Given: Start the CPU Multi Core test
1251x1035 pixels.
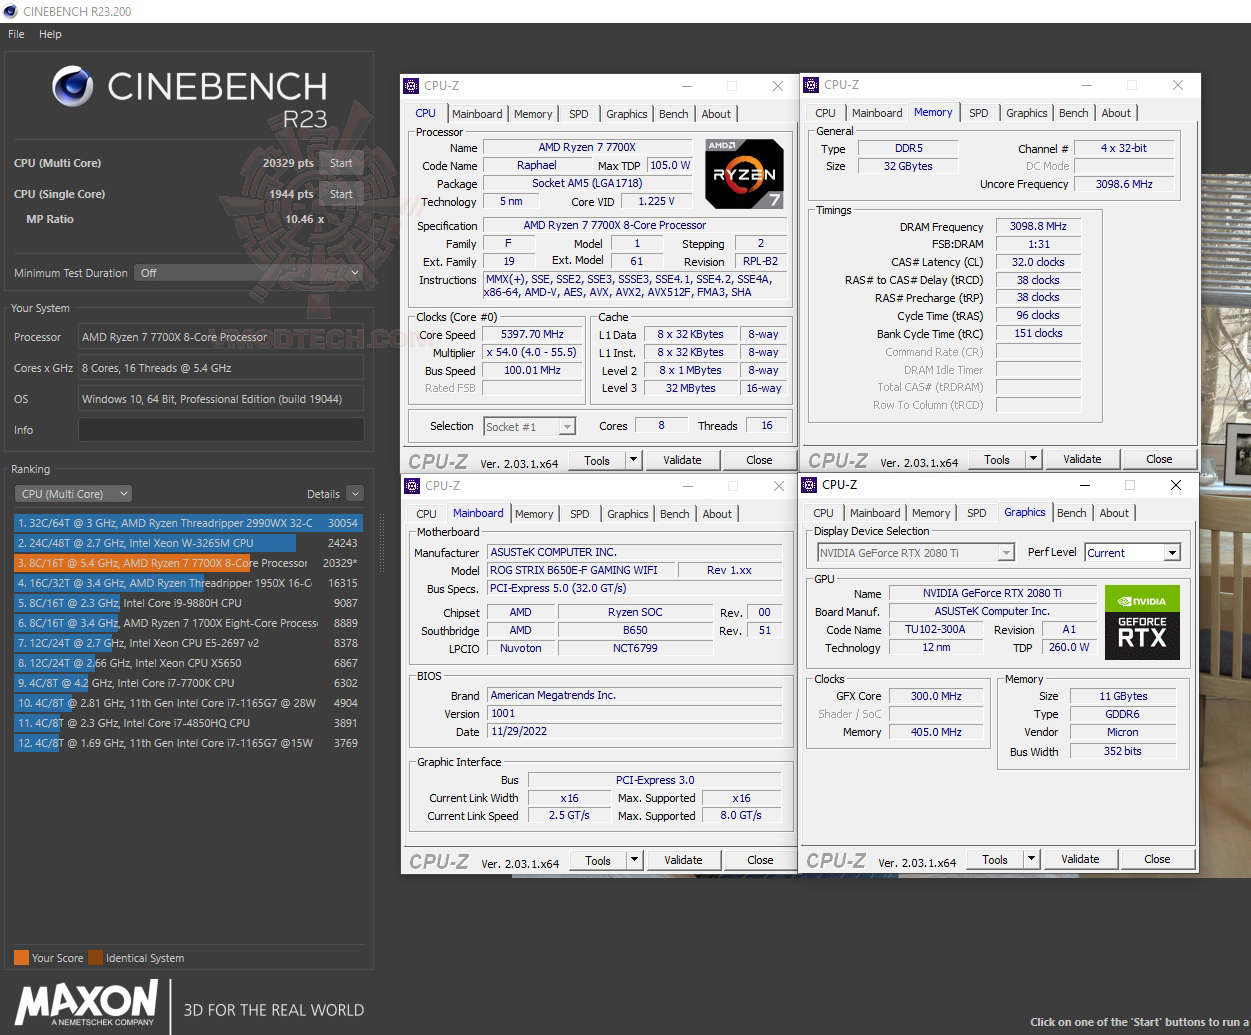Looking at the screenshot, I should [x=341, y=163].
